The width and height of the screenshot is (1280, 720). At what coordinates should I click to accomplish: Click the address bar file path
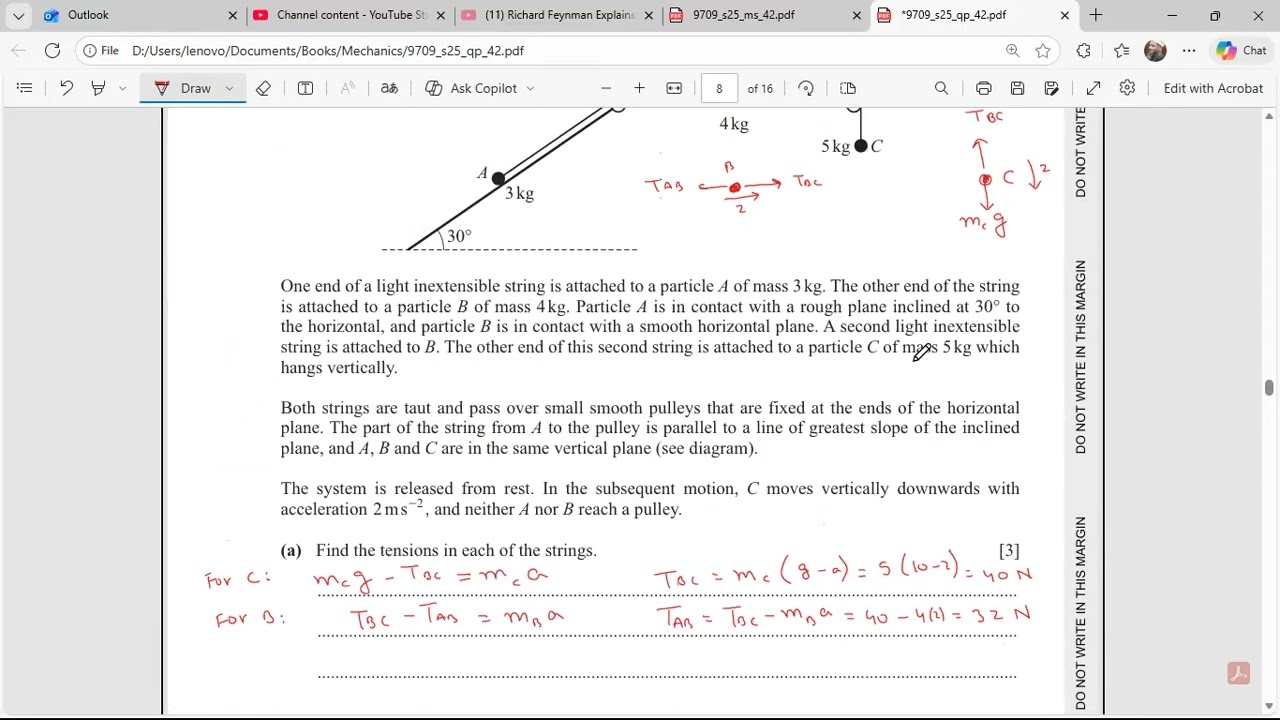point(328,50)
